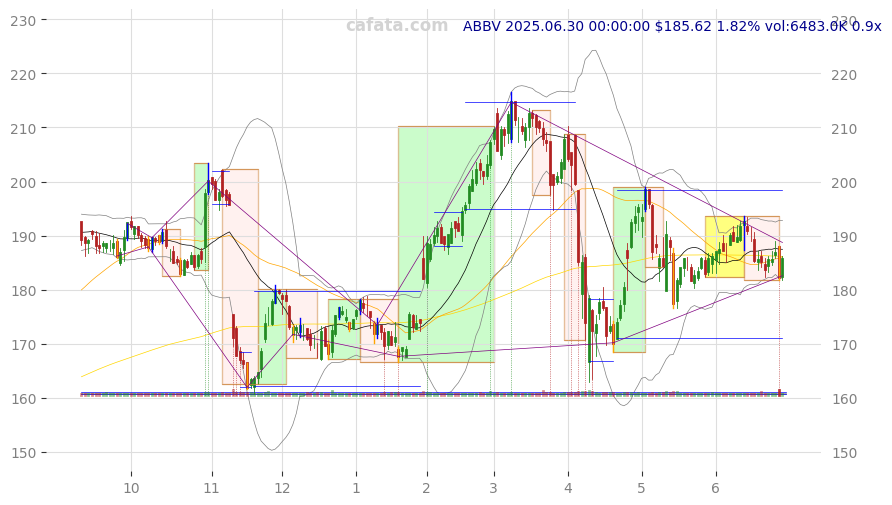Click the yellow shaded box near June
Image resolution: width=892 pixels, height=505 pixels.
[725, 247]
